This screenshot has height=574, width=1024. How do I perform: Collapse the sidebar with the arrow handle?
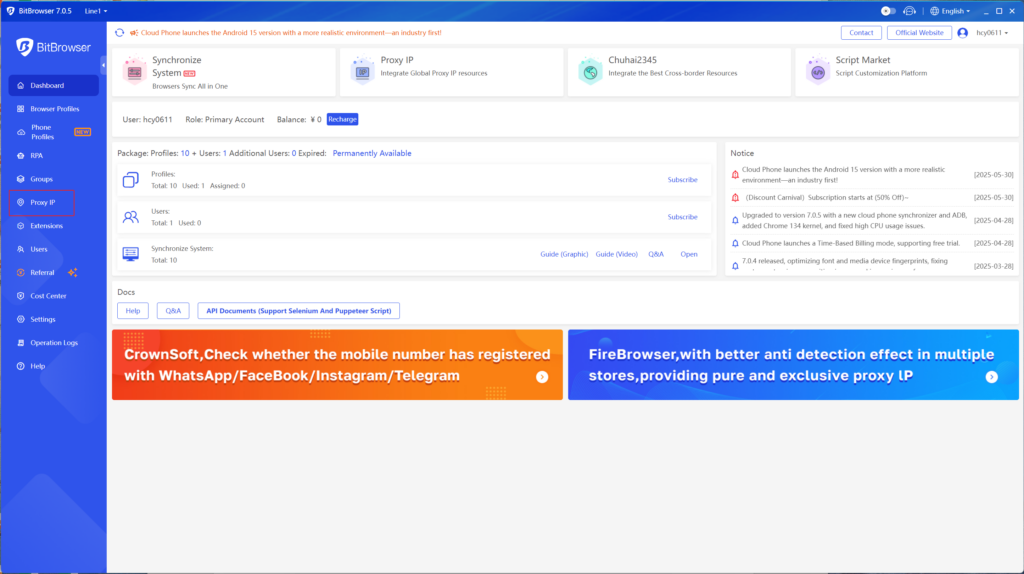click(x=103, y=65)
